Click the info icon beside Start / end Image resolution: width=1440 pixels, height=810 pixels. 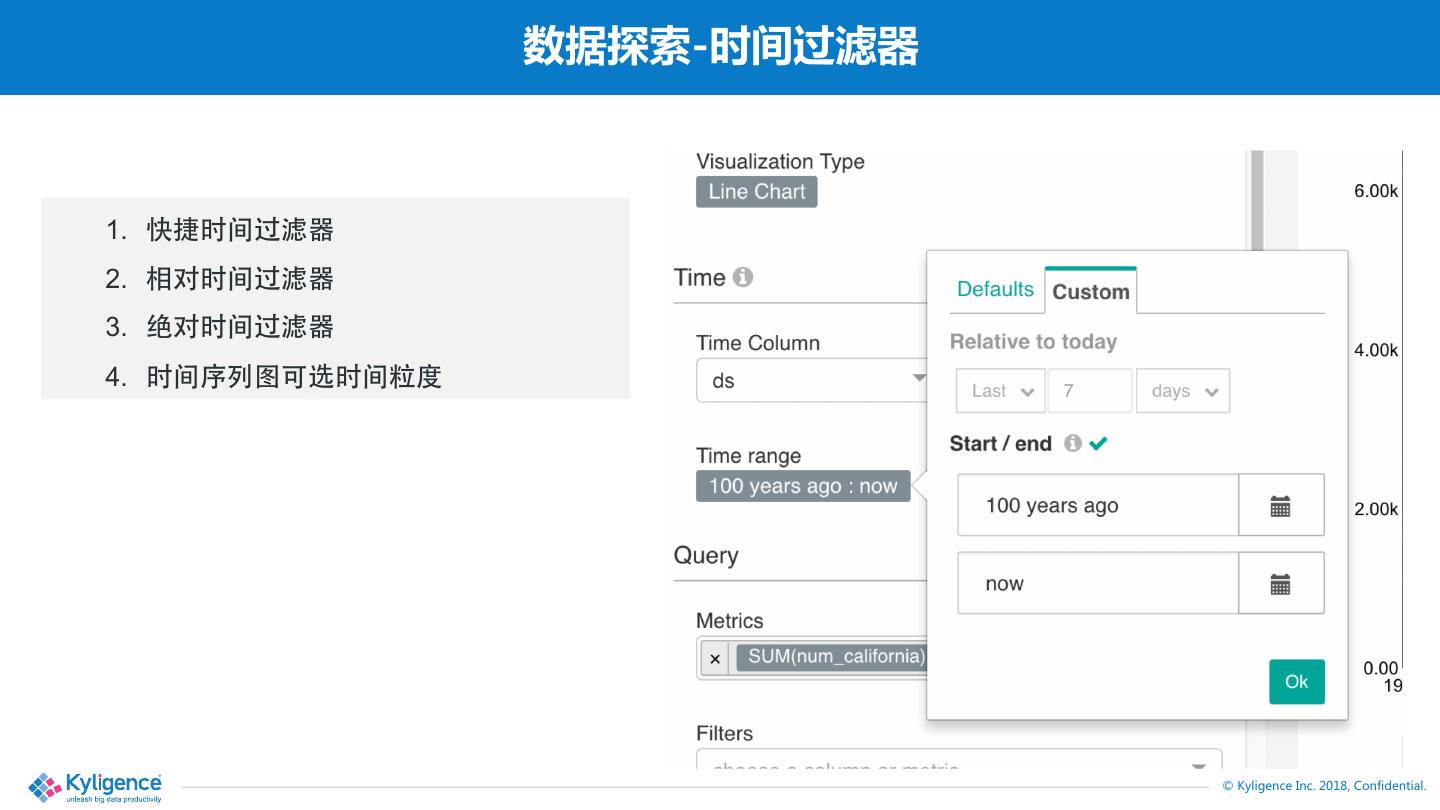(x=1072, y=443)
